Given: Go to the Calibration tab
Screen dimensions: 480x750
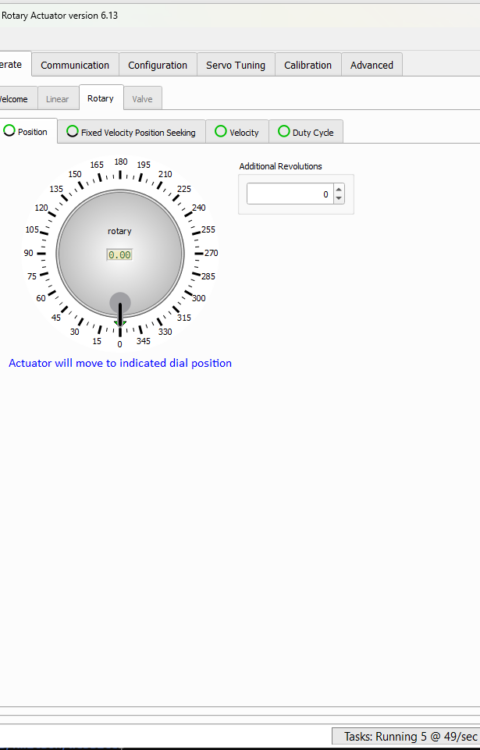Looking at the screenshot, I should click(x=308, y=65).
